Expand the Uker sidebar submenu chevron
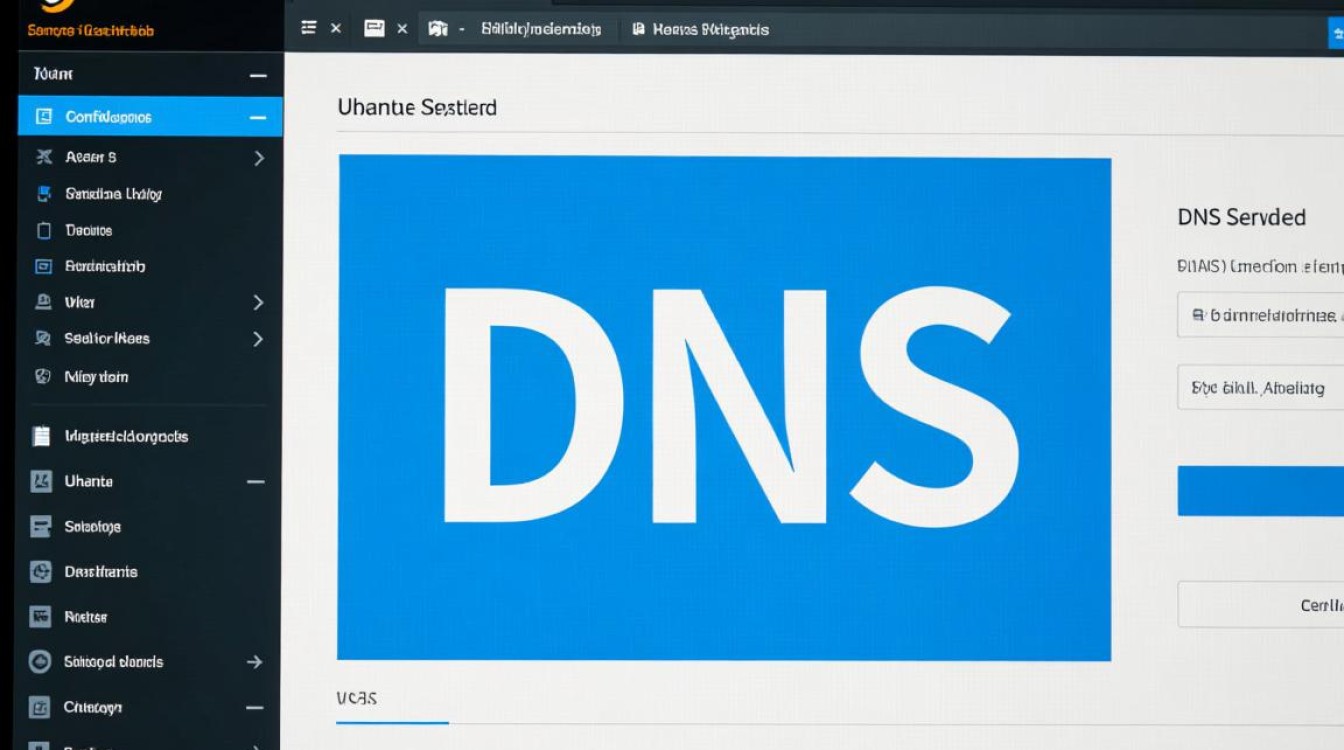Image resolution: width=1344 pixels, height=750 pixels. 258,302
